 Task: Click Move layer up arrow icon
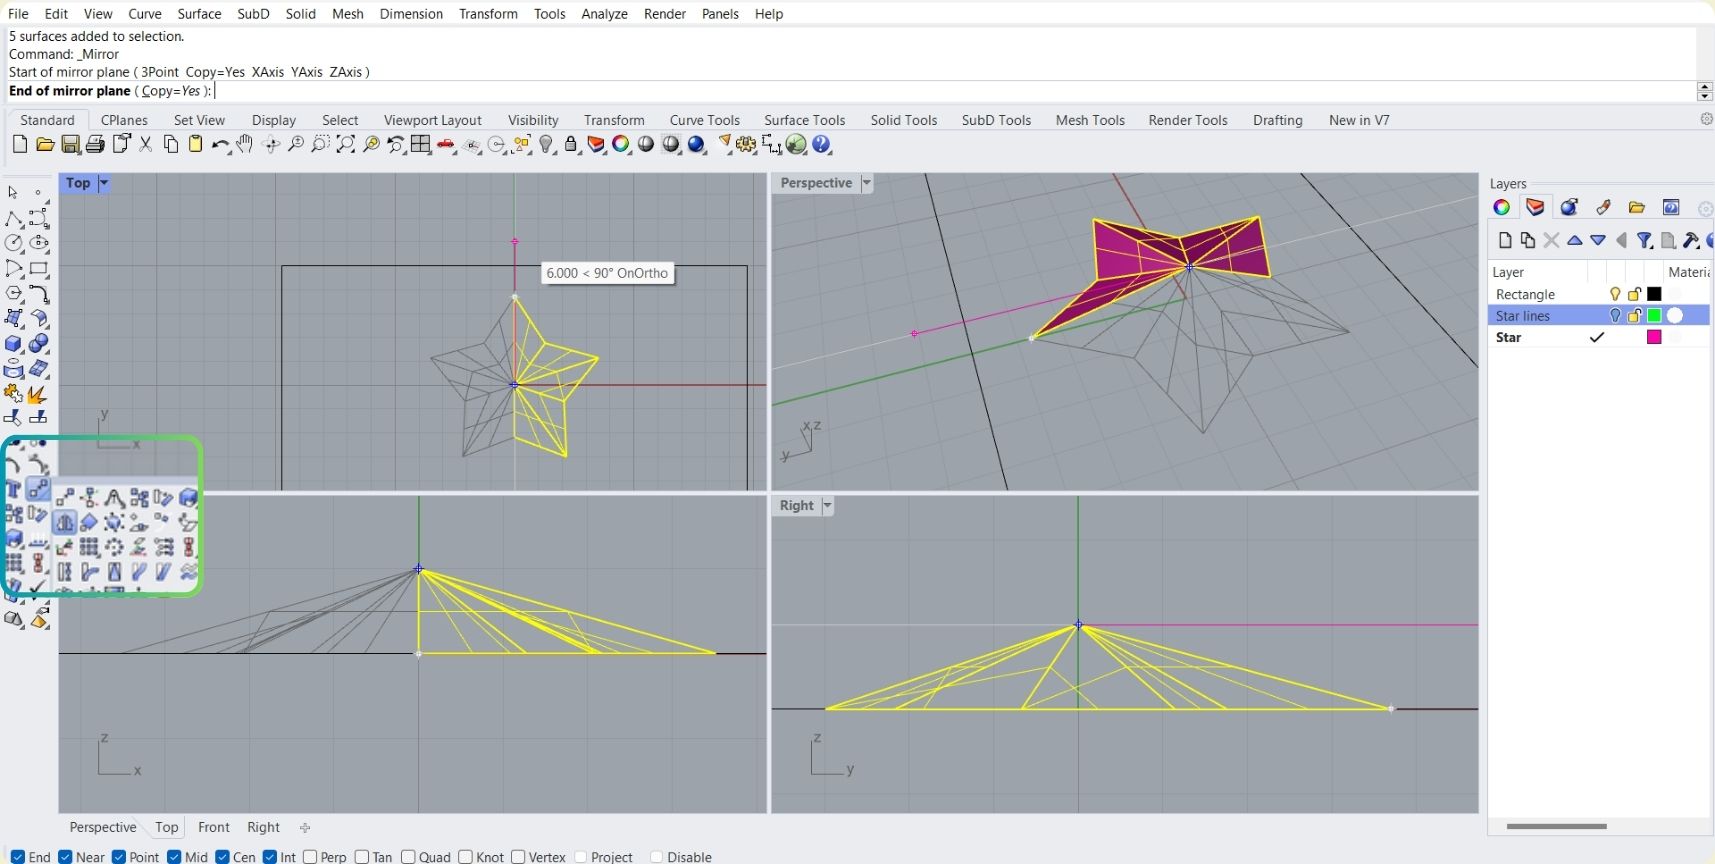tap(1574, 240)
